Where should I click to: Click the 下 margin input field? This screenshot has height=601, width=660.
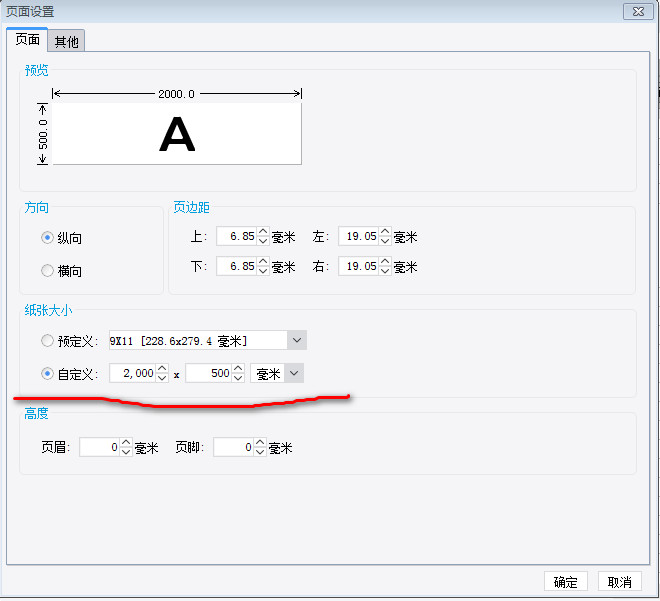[x=236, y=266]
